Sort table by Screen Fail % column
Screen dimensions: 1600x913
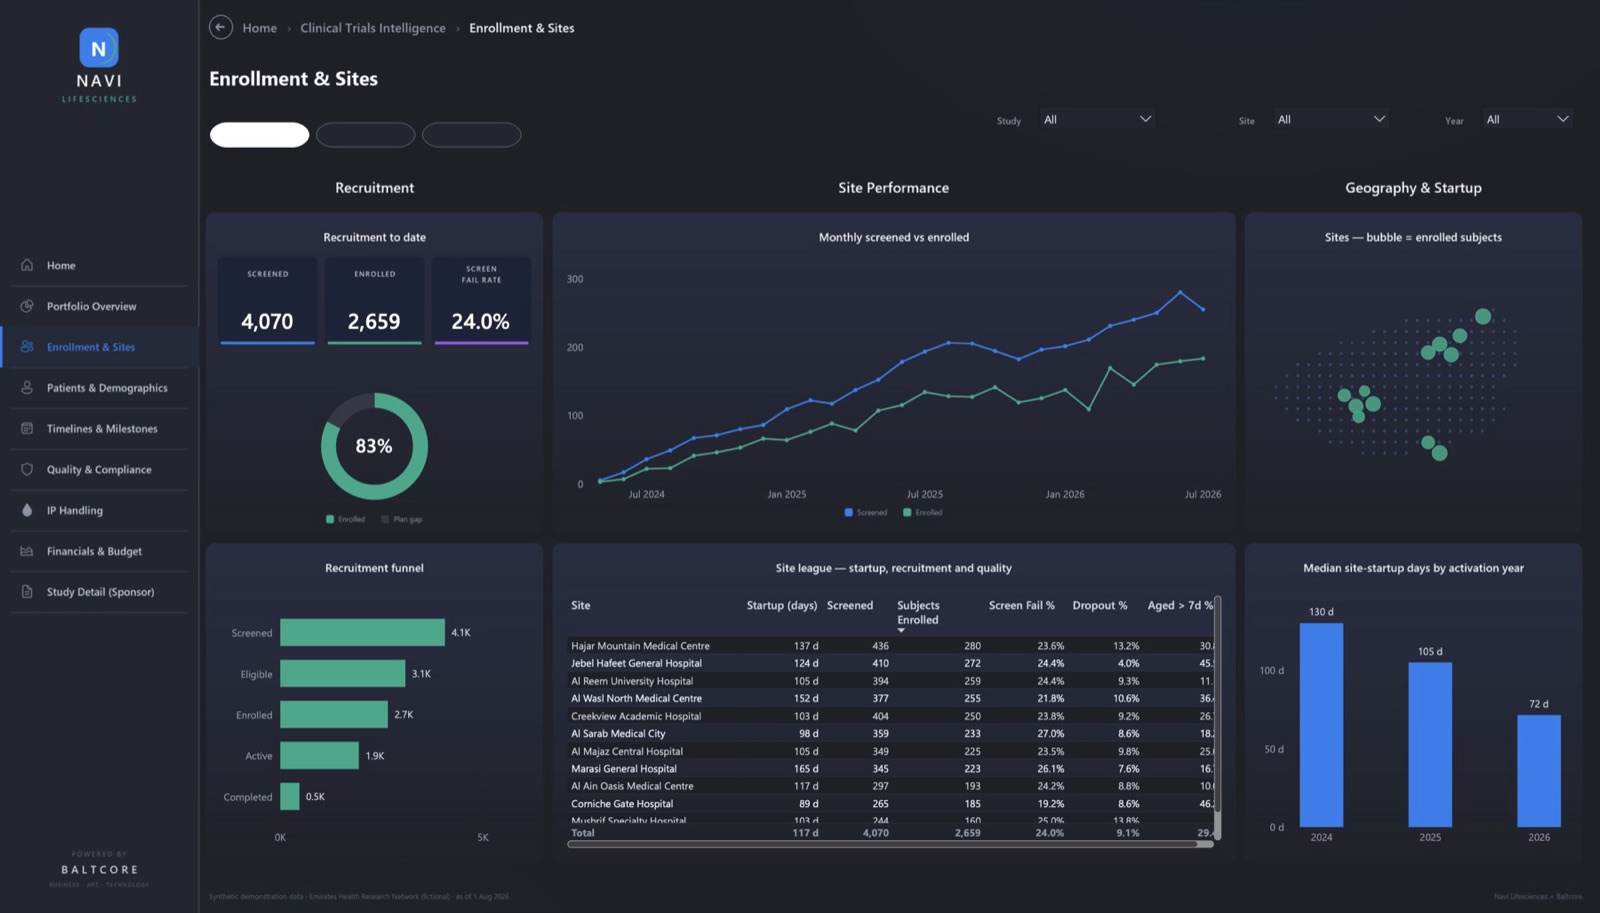1022,606
